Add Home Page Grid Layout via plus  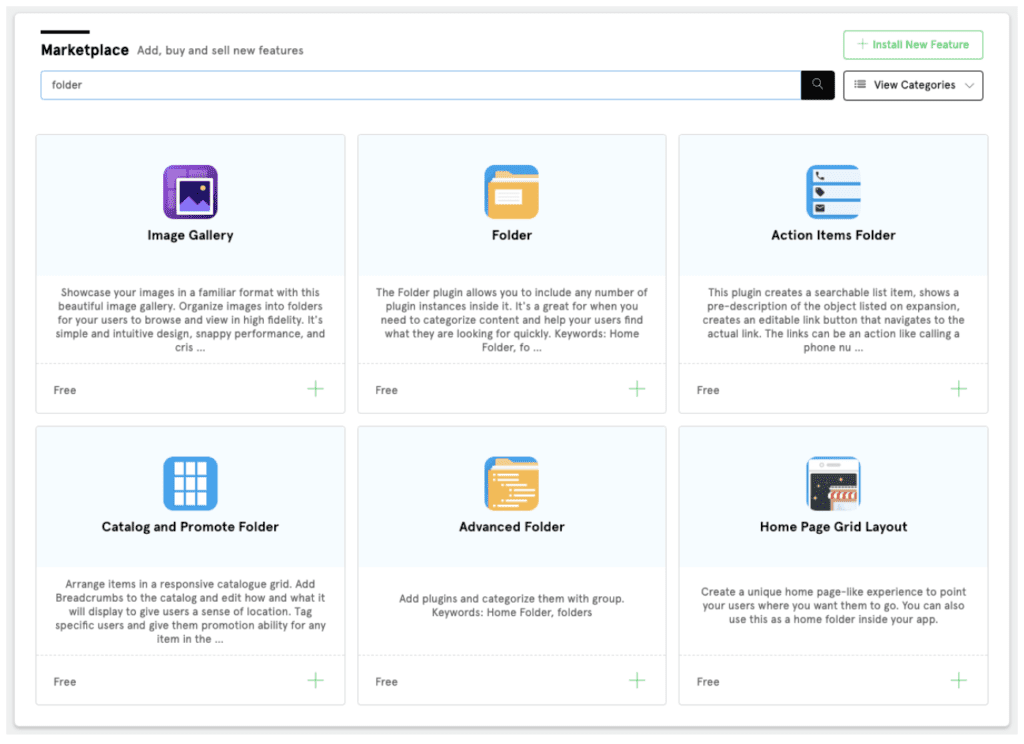959,681
